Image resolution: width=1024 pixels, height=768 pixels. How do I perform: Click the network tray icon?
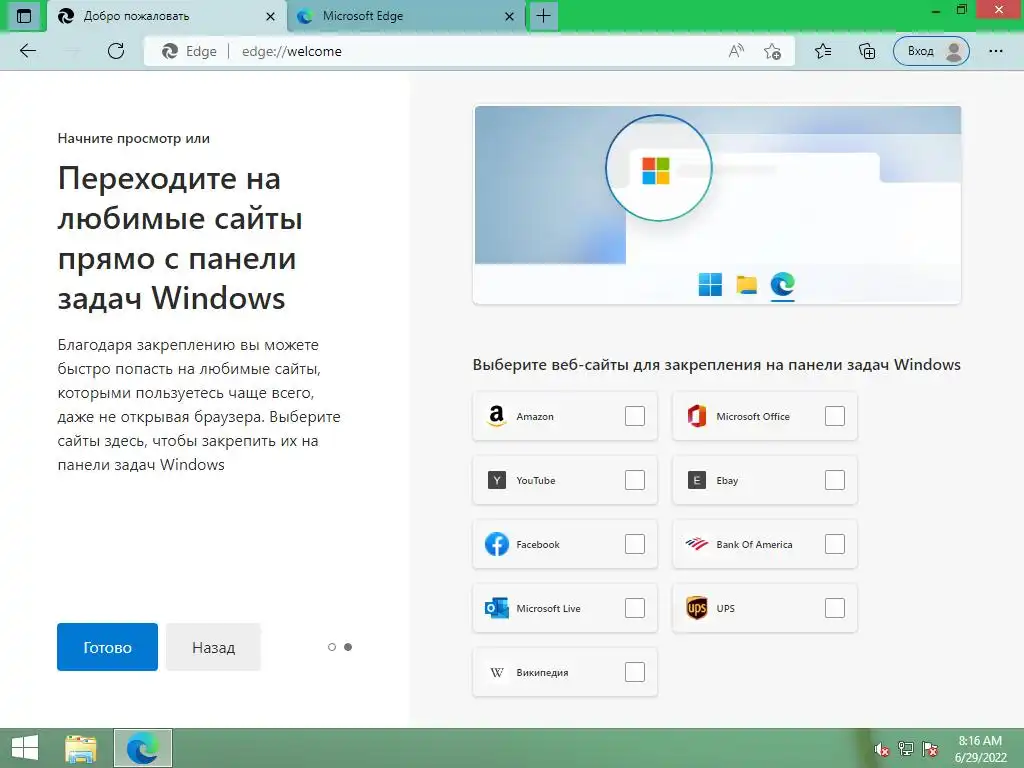tap(906, 749)
